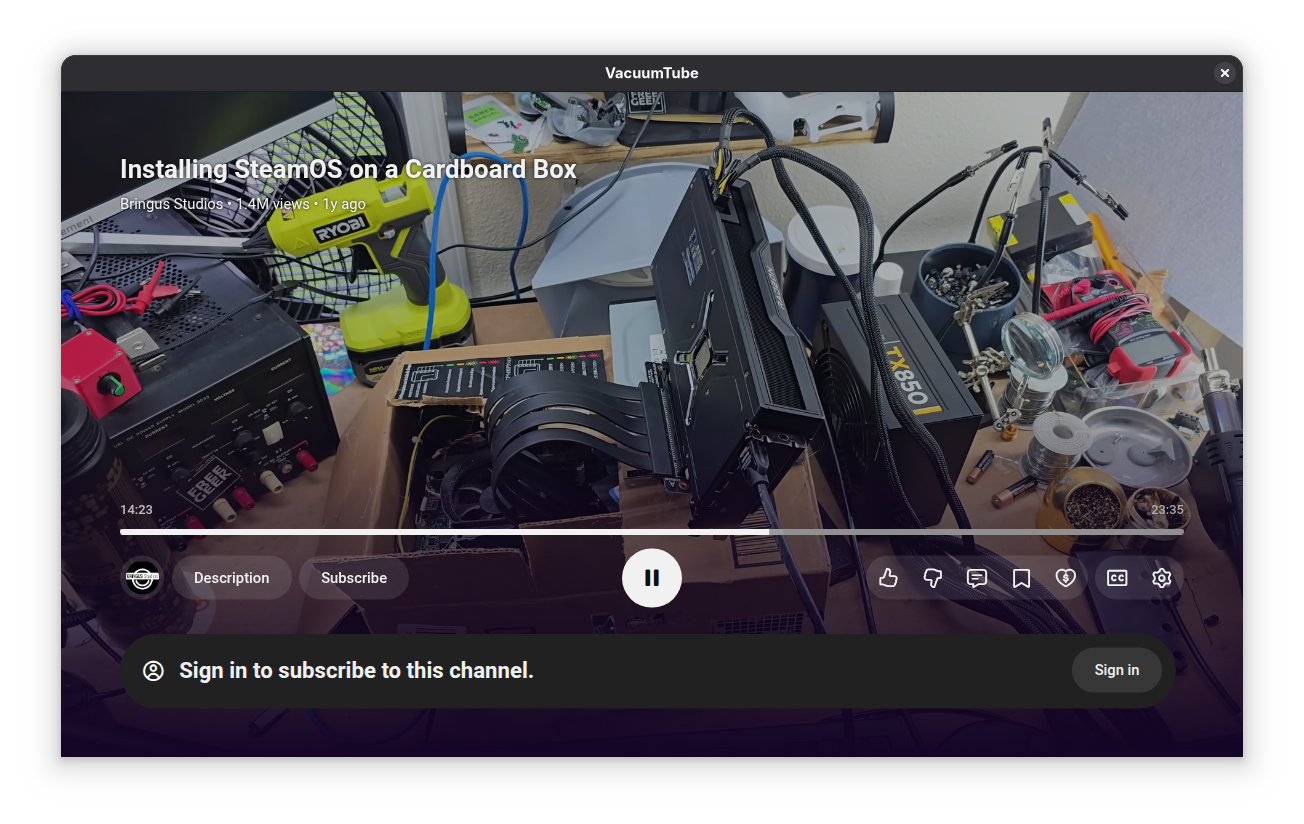Click the Subscribe button
The width and height of the screenshot is (1304, 824).
pyautogui.click(x=354, y=578)
